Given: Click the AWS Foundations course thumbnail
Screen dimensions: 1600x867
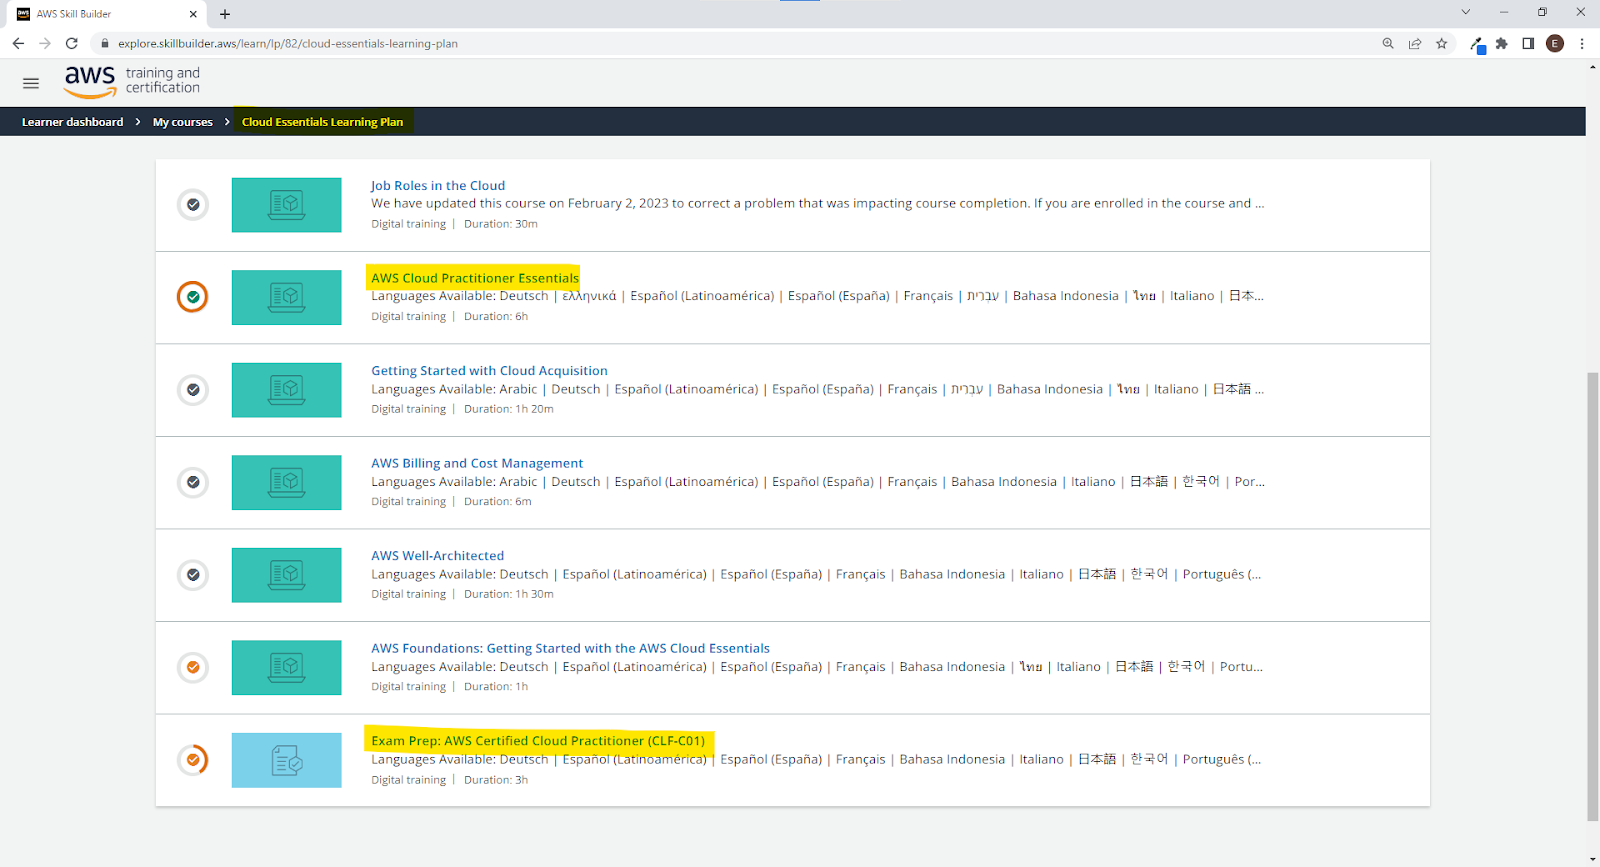Looking at the screenshot, I should (286, 667).
